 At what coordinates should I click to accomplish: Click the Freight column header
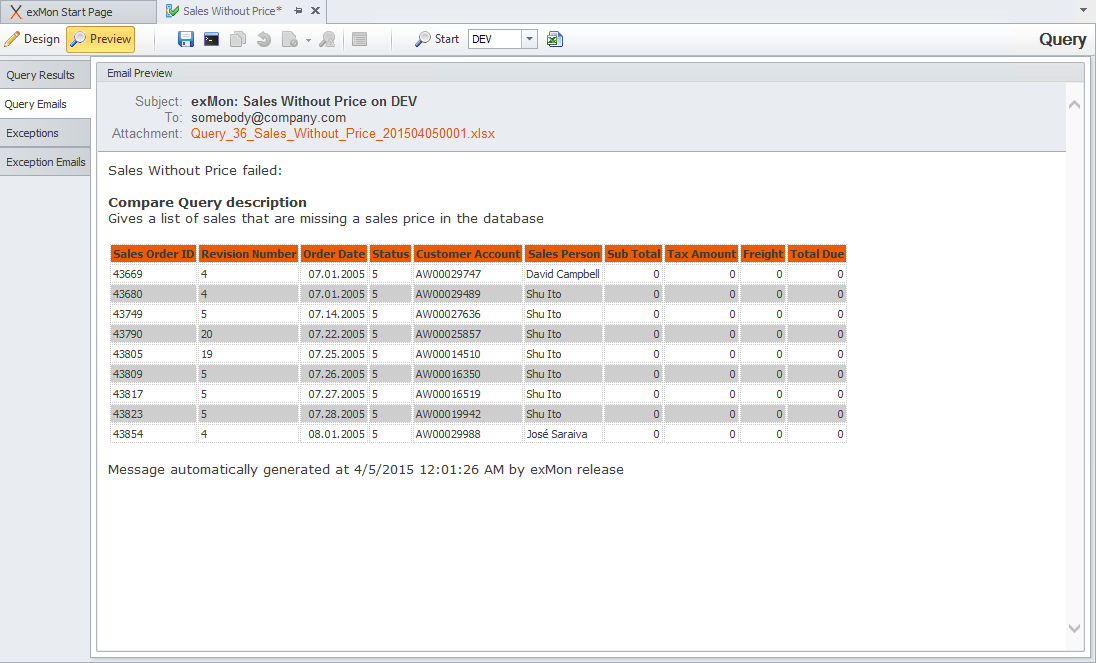tap(763, 254)
